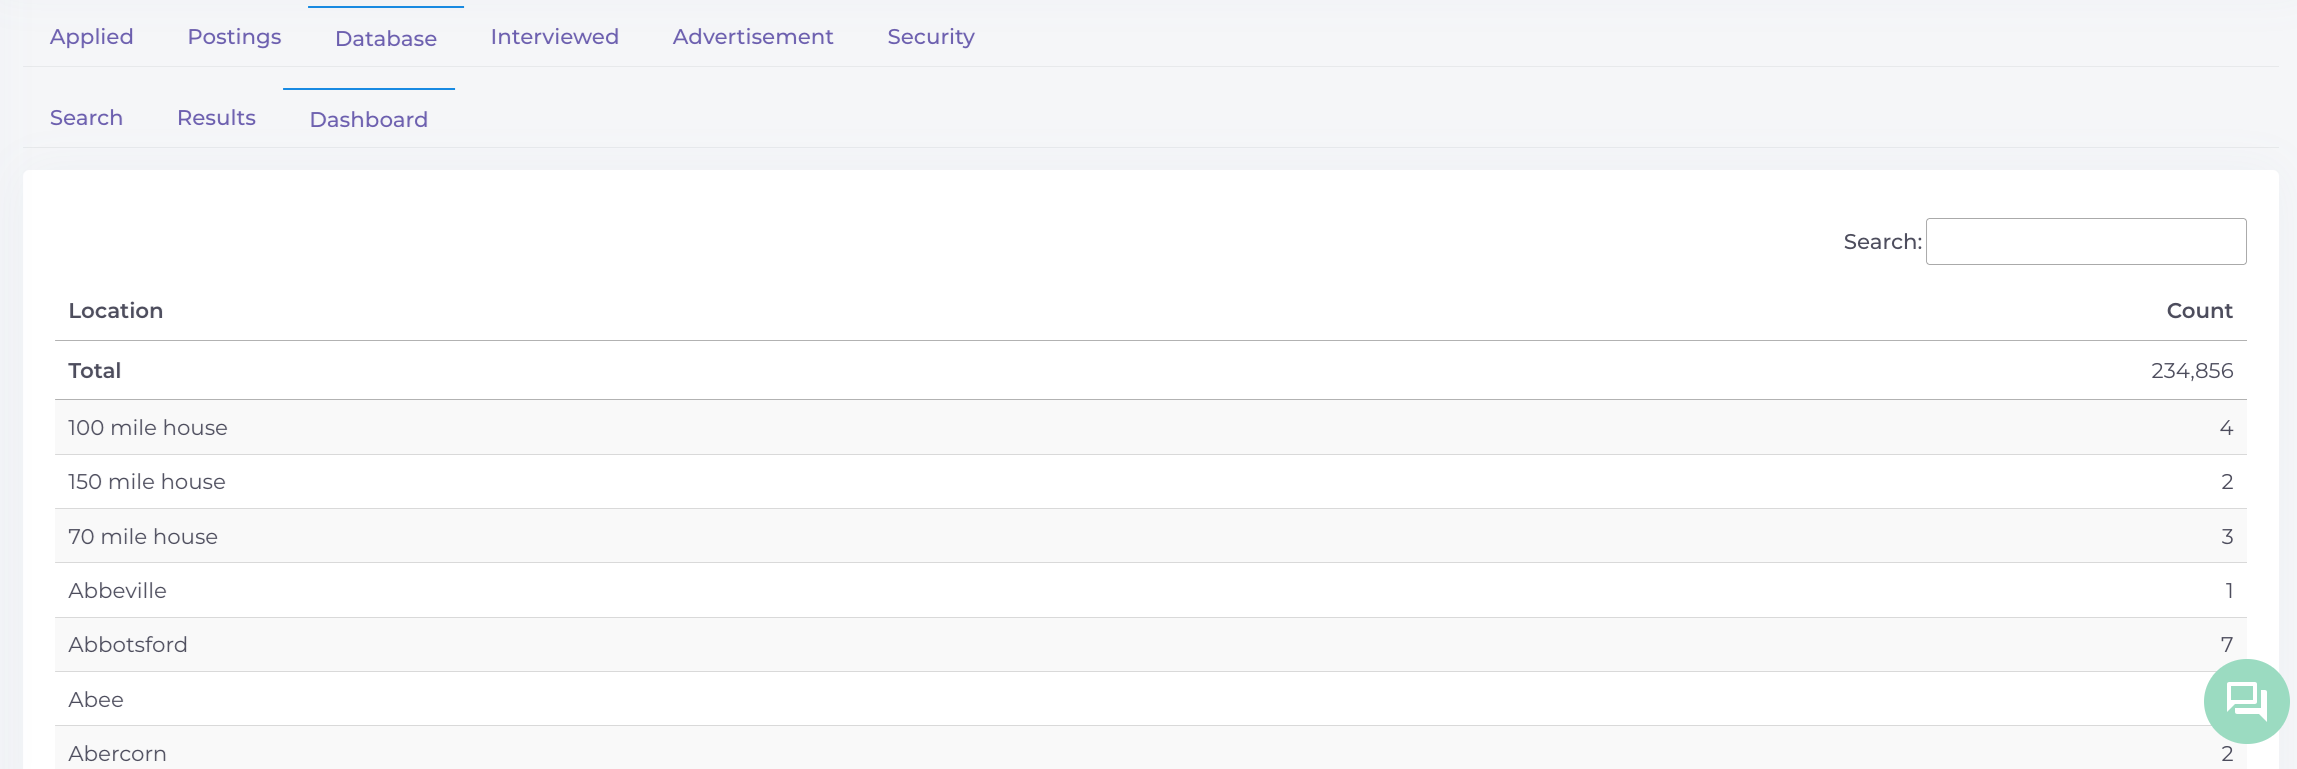Select the Search sub-tab
Screen dimensions: 2297x769
tap(86, 118)
